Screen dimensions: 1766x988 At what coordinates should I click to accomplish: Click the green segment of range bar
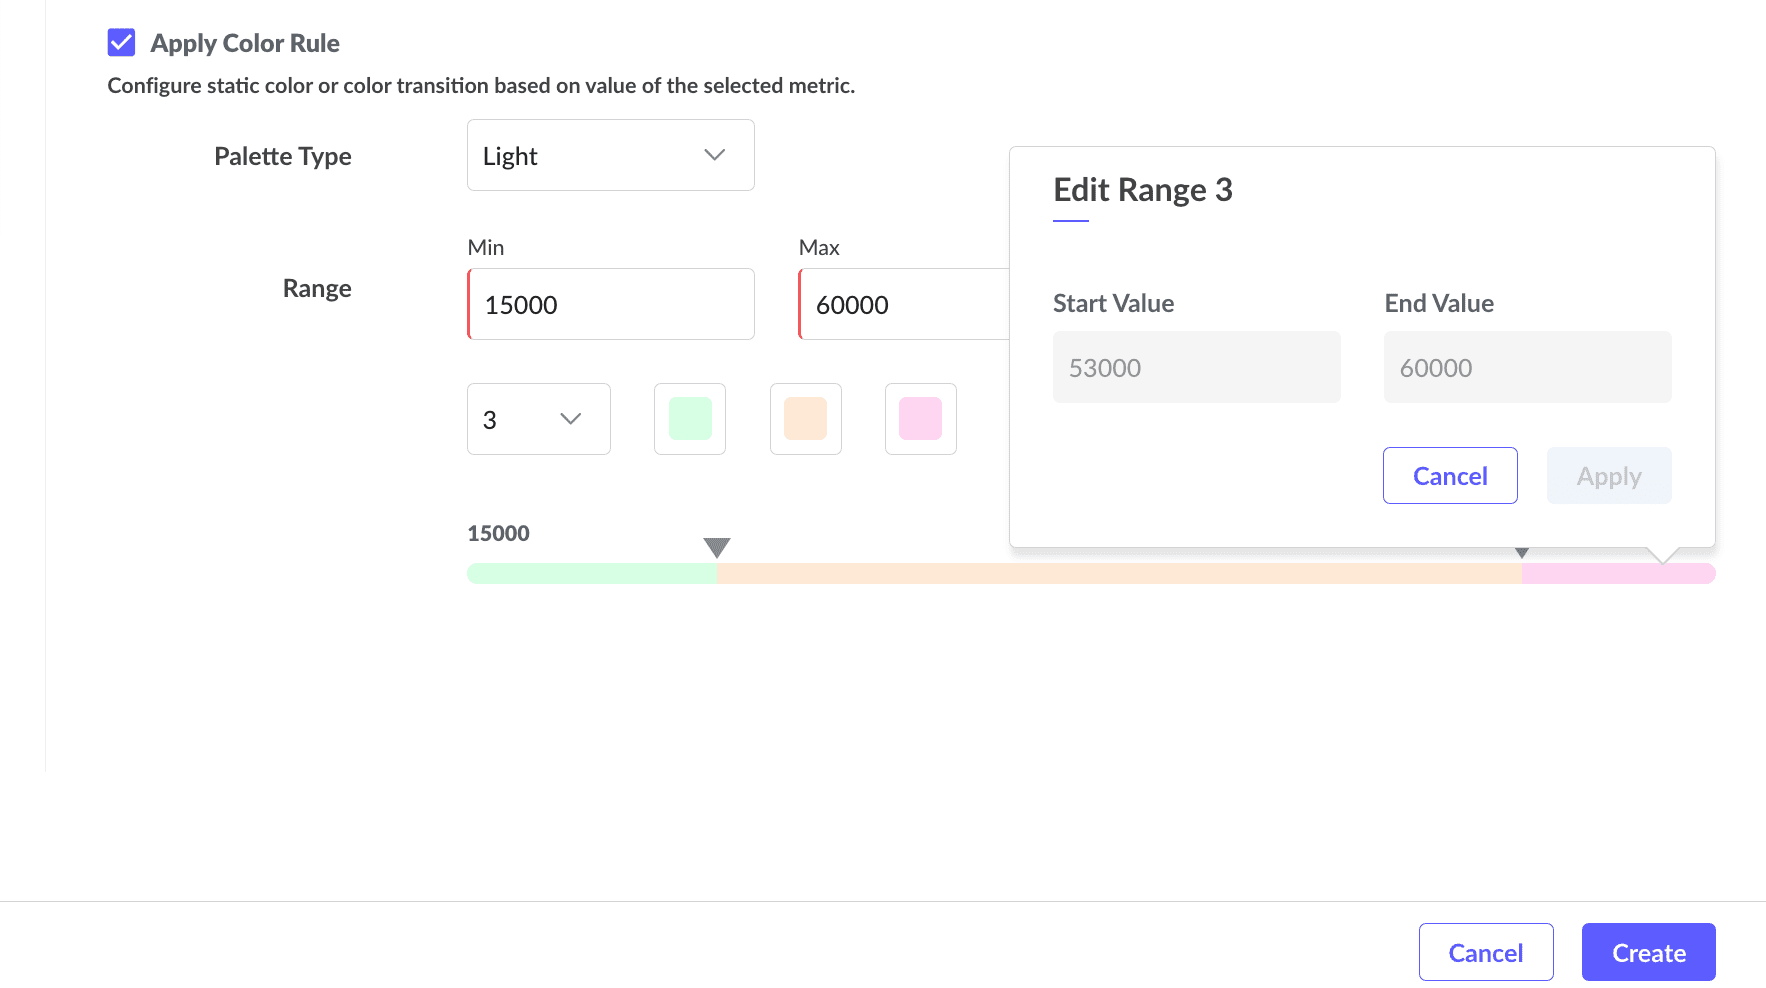pos(592,574)
